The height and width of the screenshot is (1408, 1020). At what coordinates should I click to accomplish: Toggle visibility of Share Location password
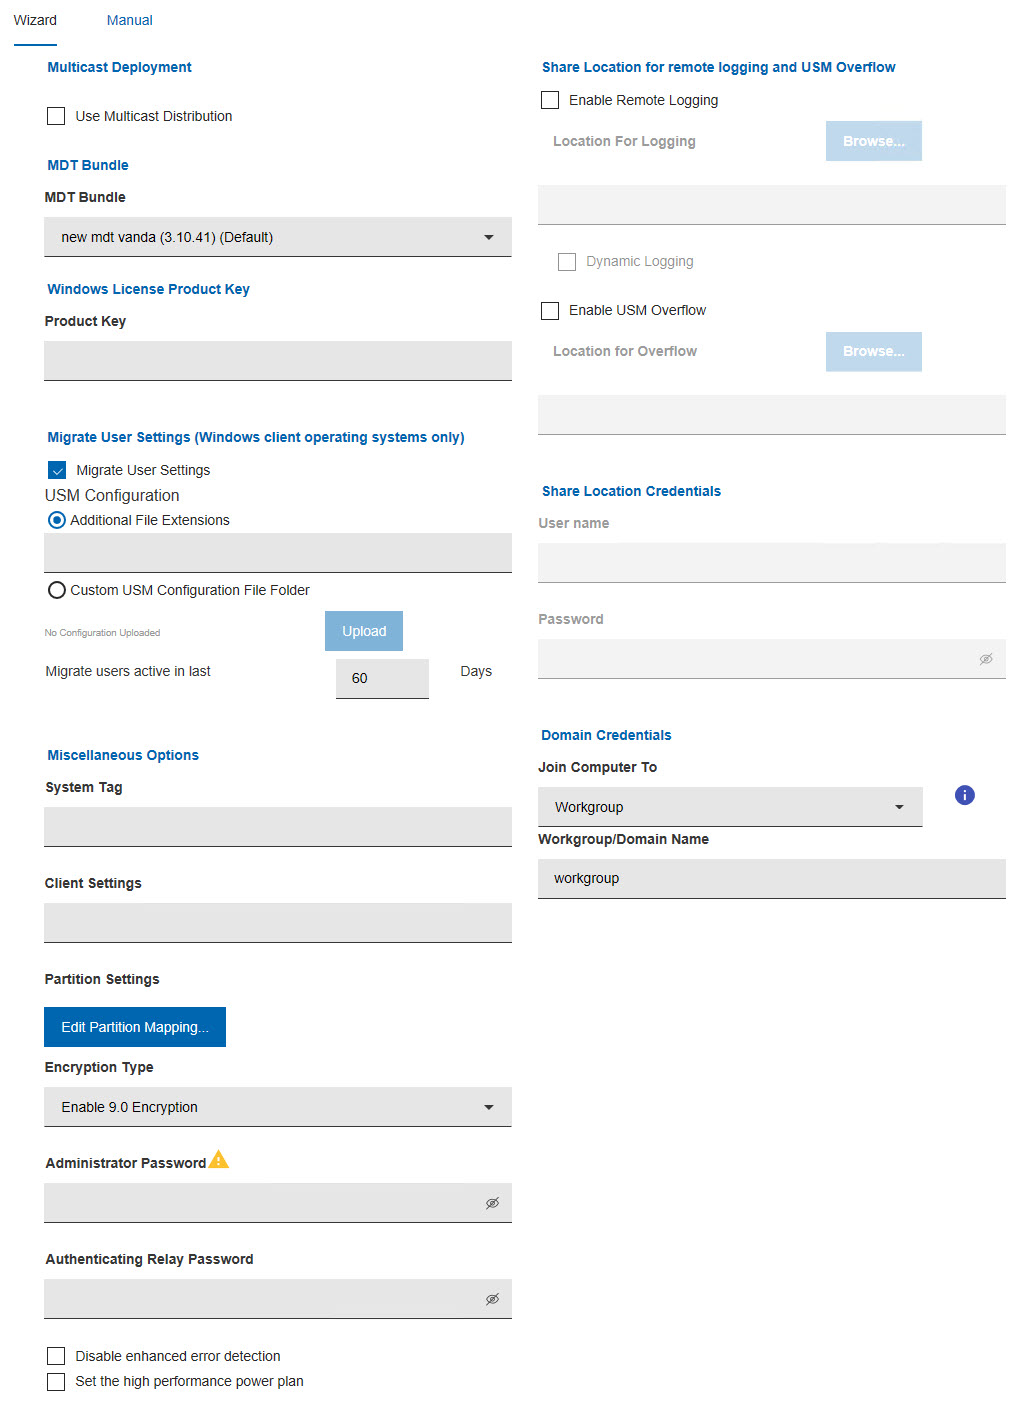986,659
